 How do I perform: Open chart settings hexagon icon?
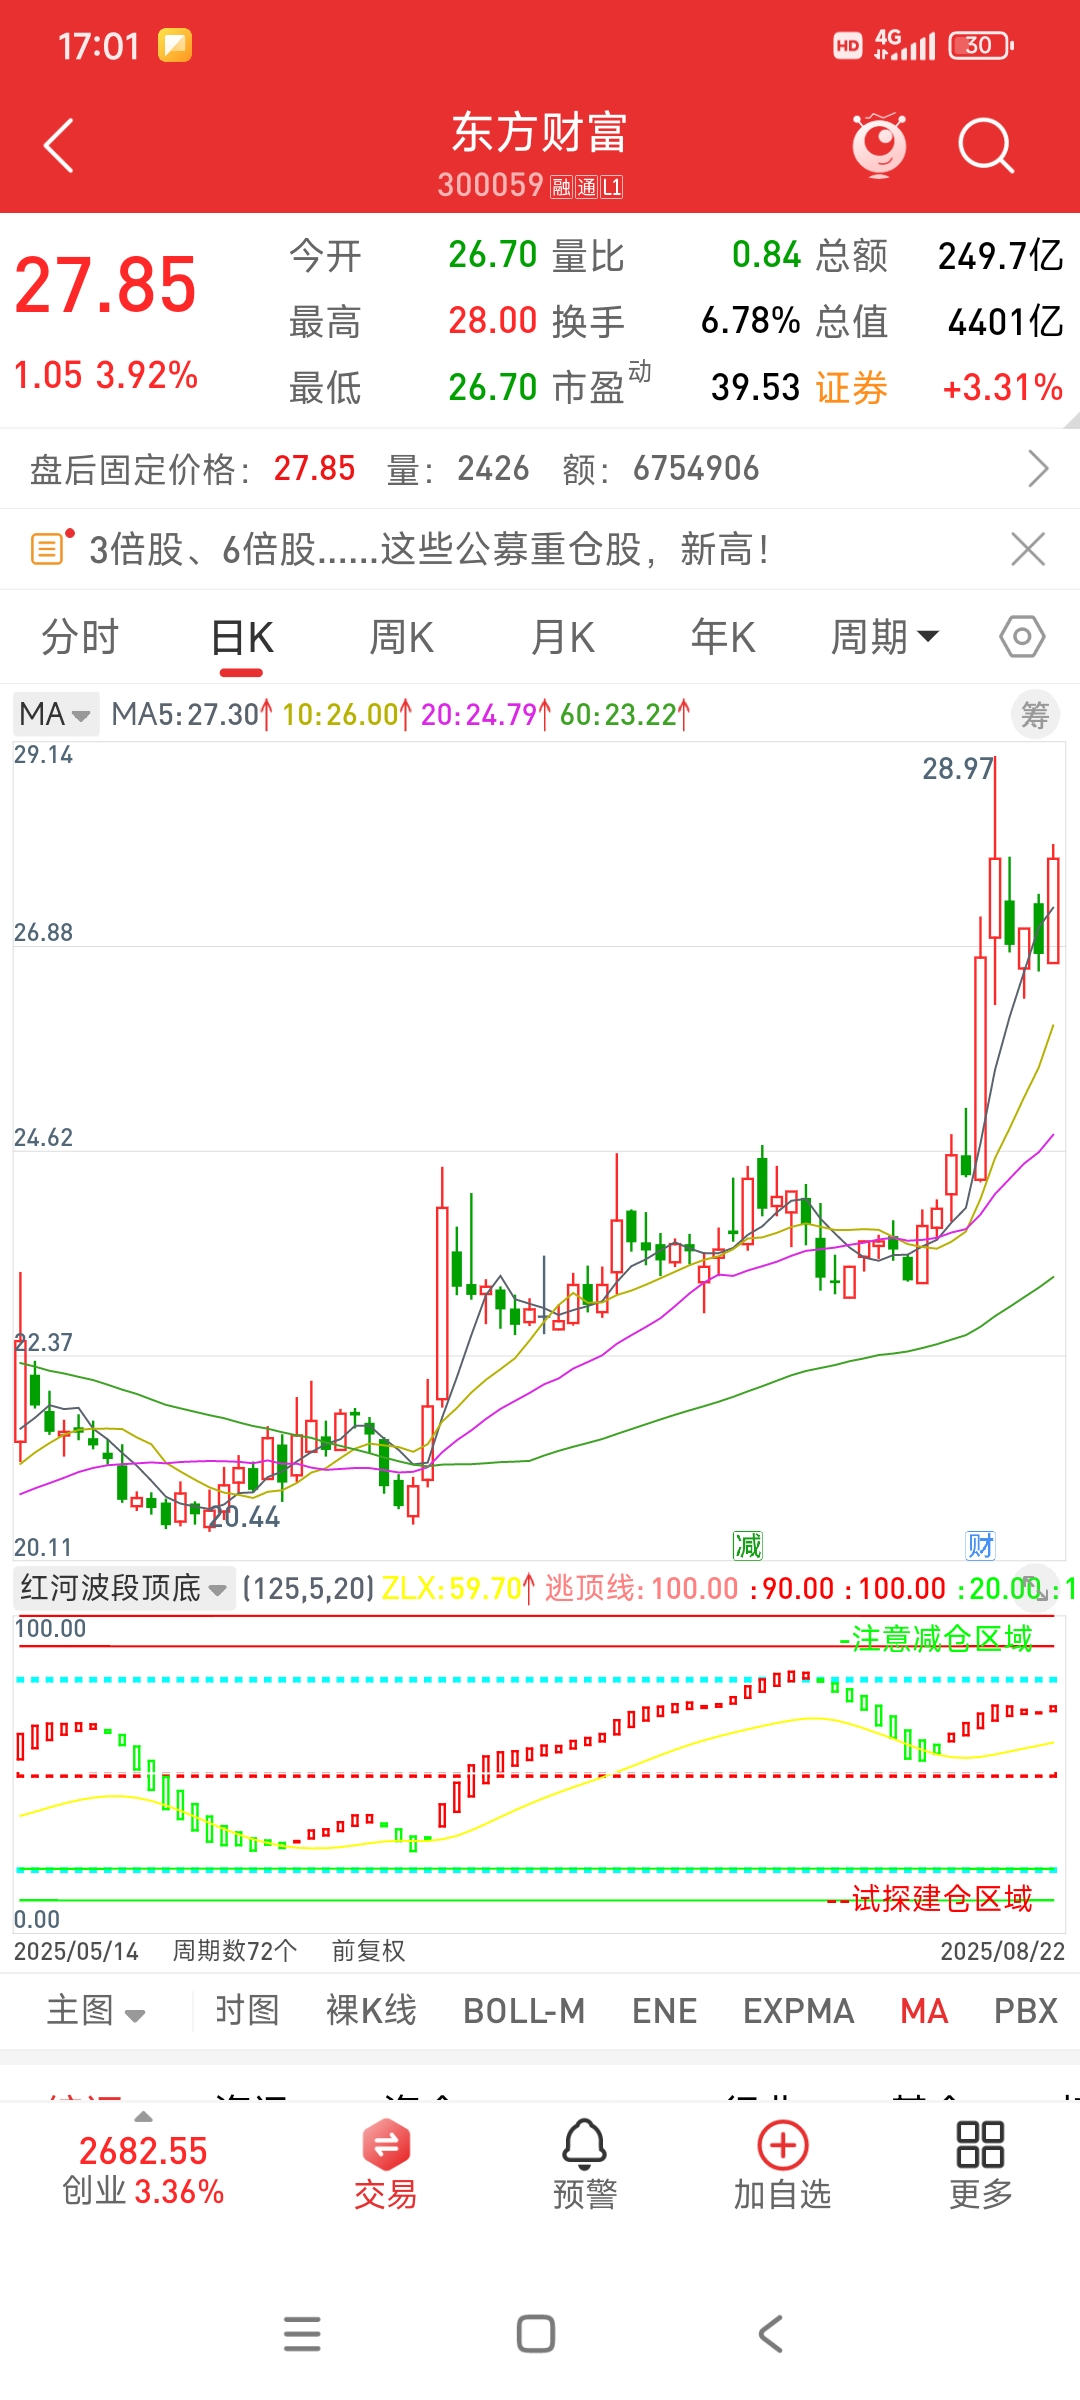pyautogui.click(x=1022, y=637)
